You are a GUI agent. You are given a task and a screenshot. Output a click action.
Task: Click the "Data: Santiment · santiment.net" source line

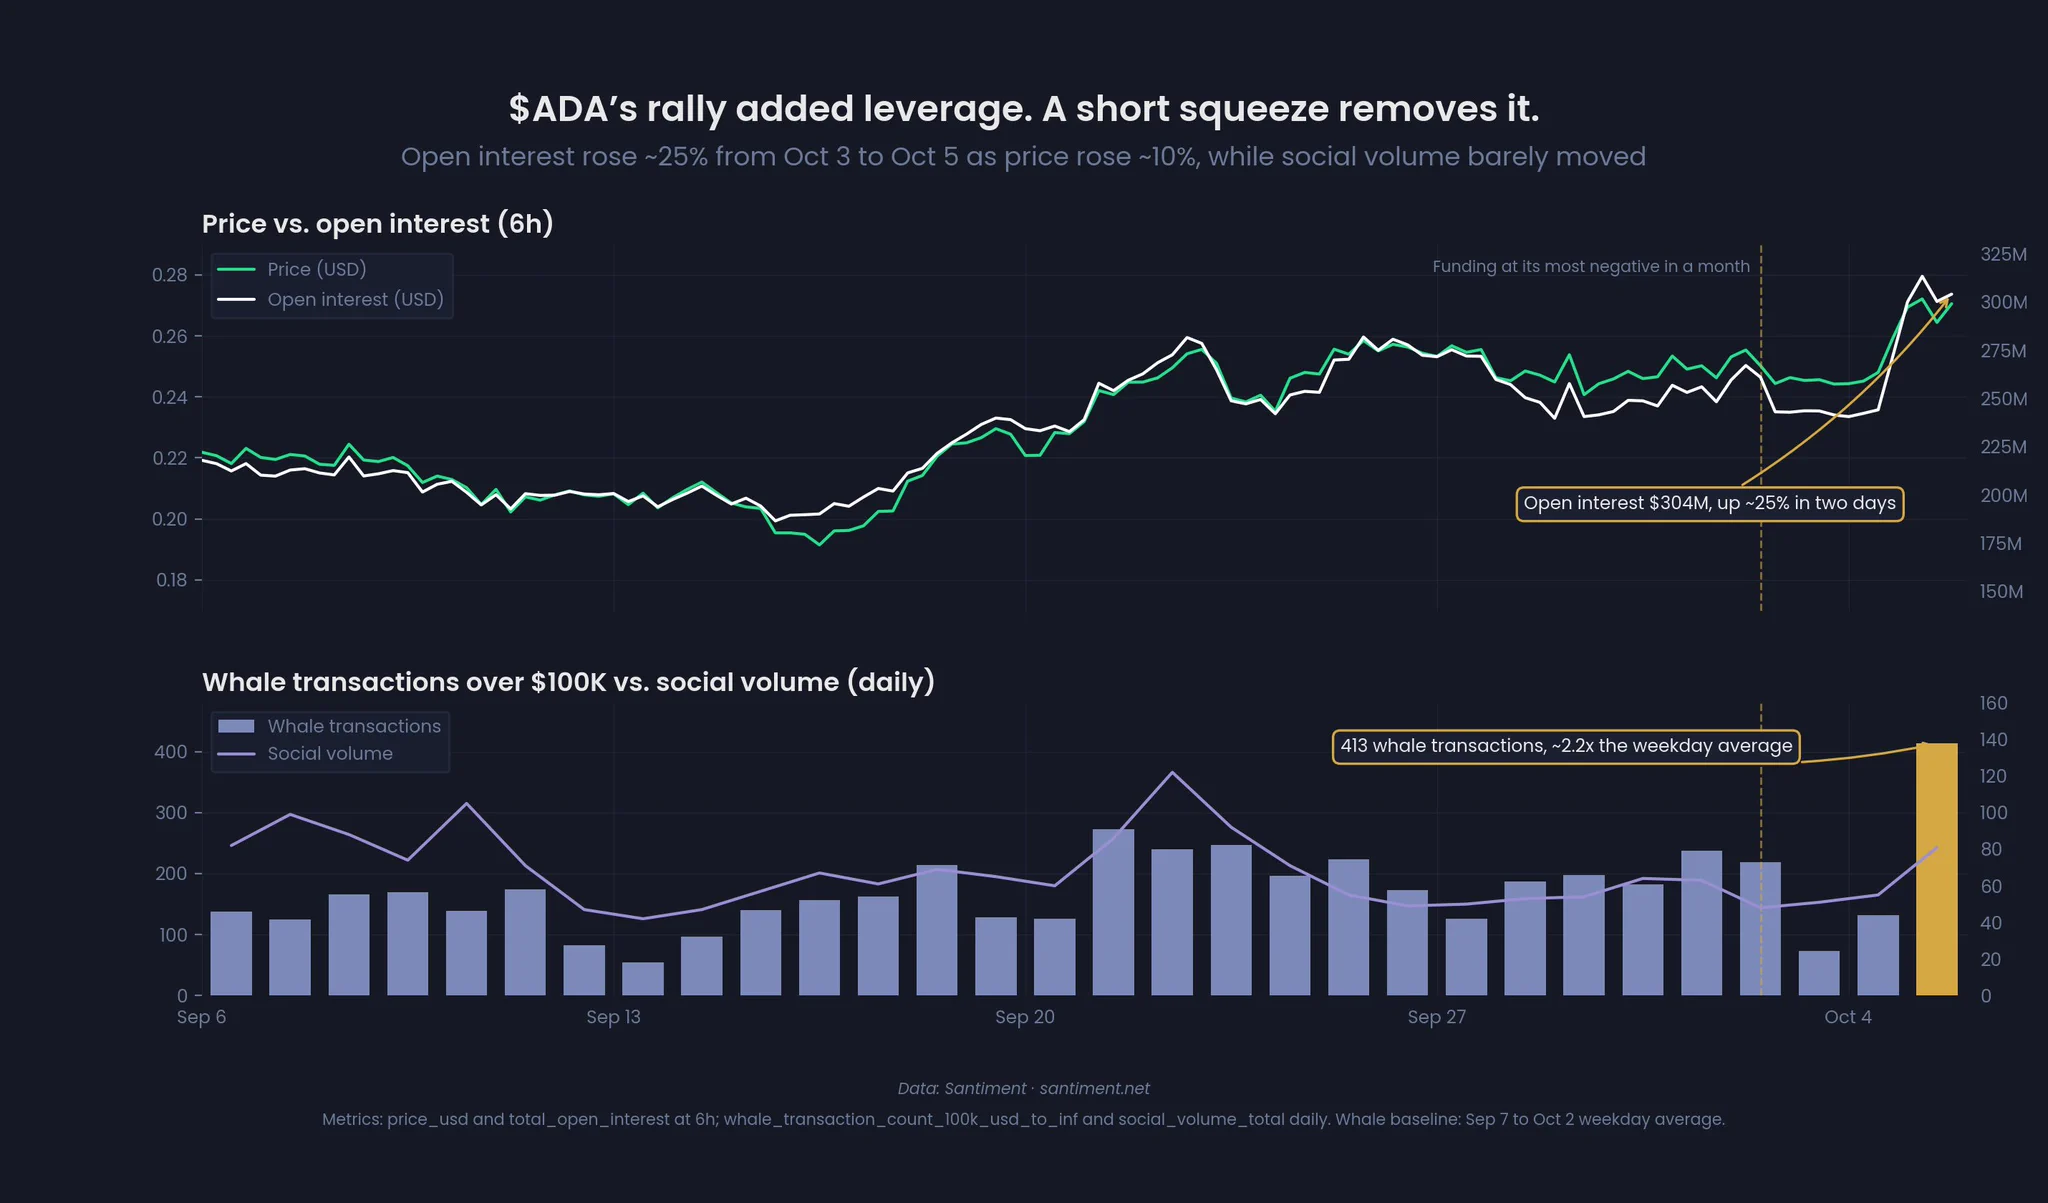(1024, 1088)
